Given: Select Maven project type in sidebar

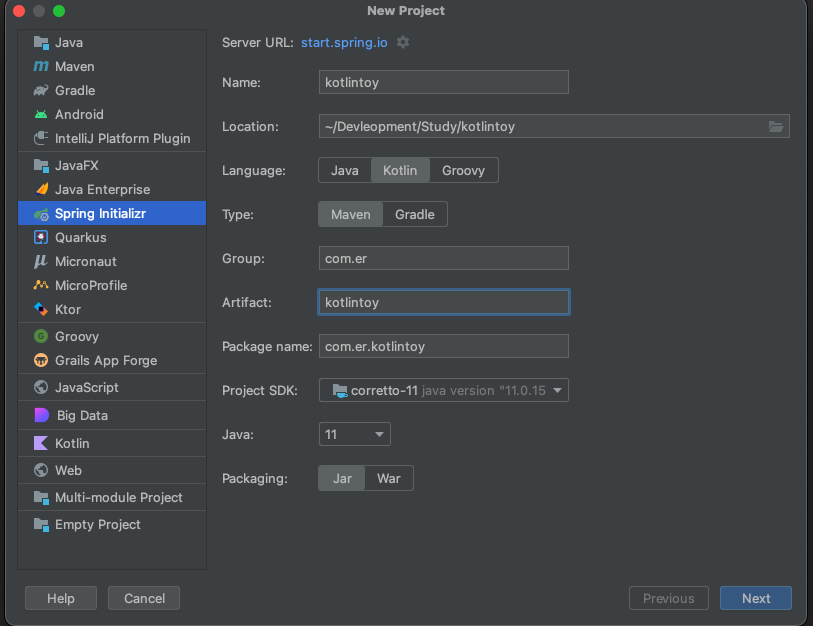Looking at the screenshot, I should 112,66.
